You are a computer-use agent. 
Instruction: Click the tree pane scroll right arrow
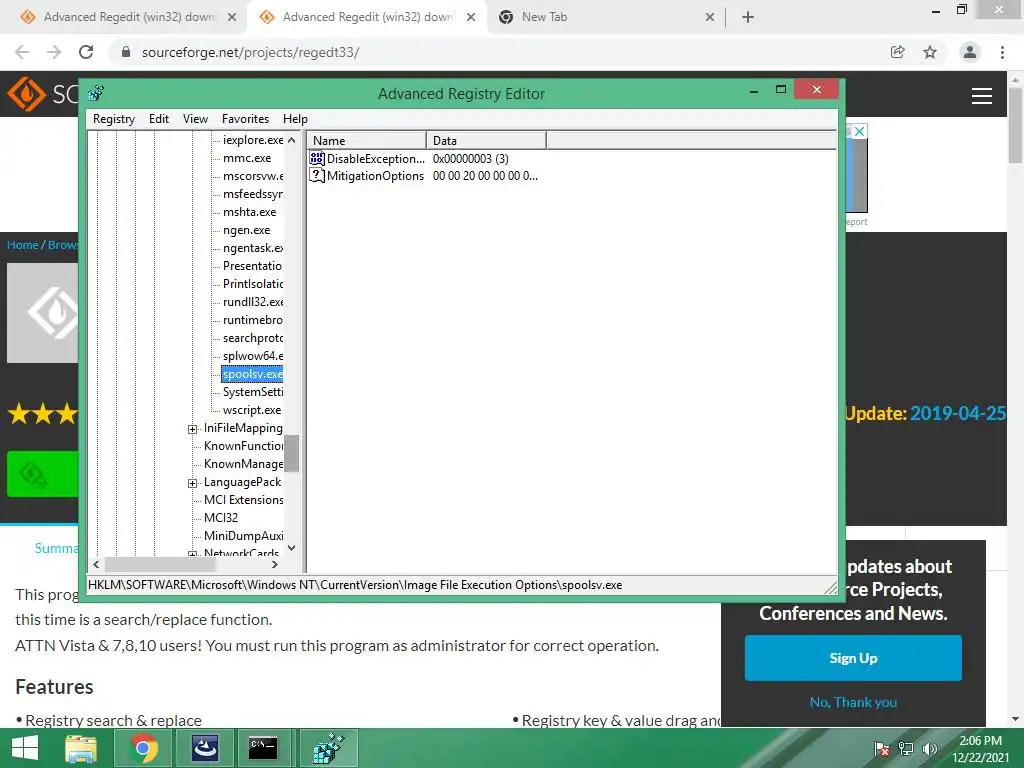pos(275,564)
